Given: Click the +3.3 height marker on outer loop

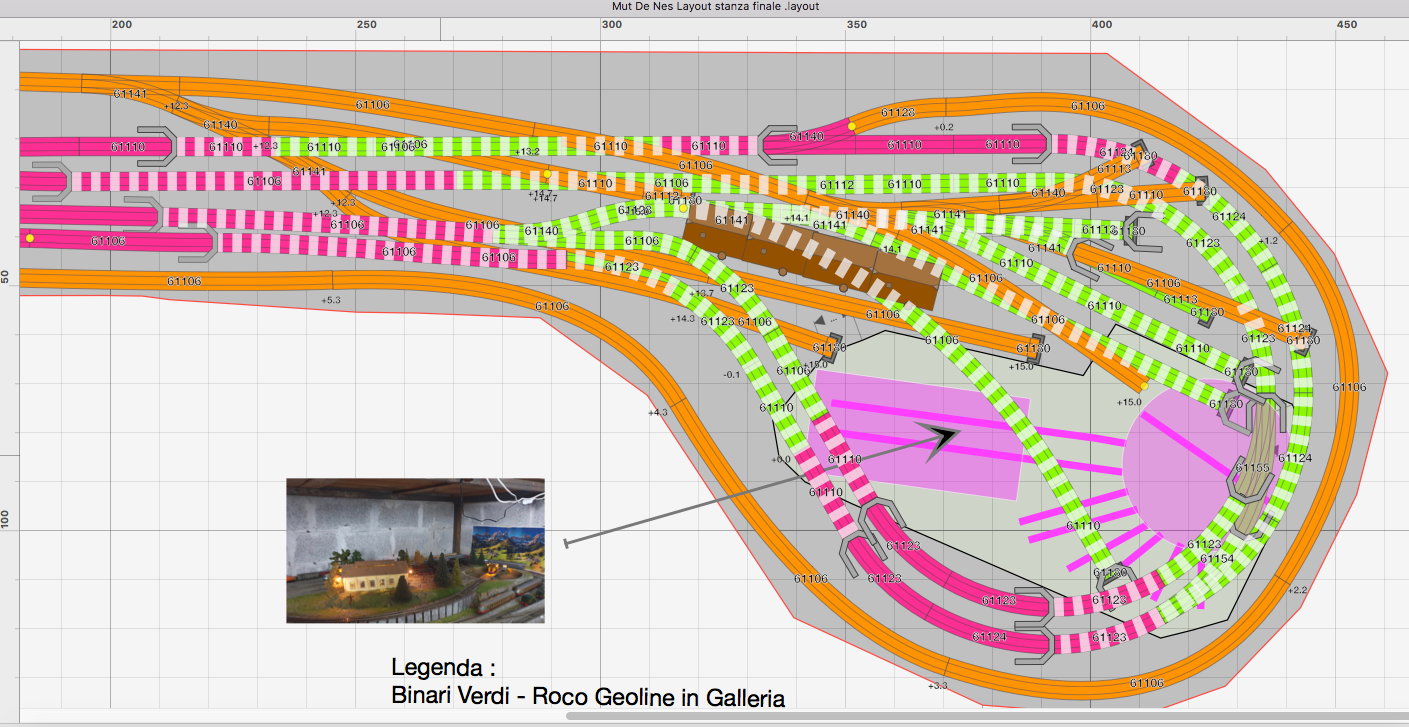Looking at the screenshot, I should (x=937, y=686).
